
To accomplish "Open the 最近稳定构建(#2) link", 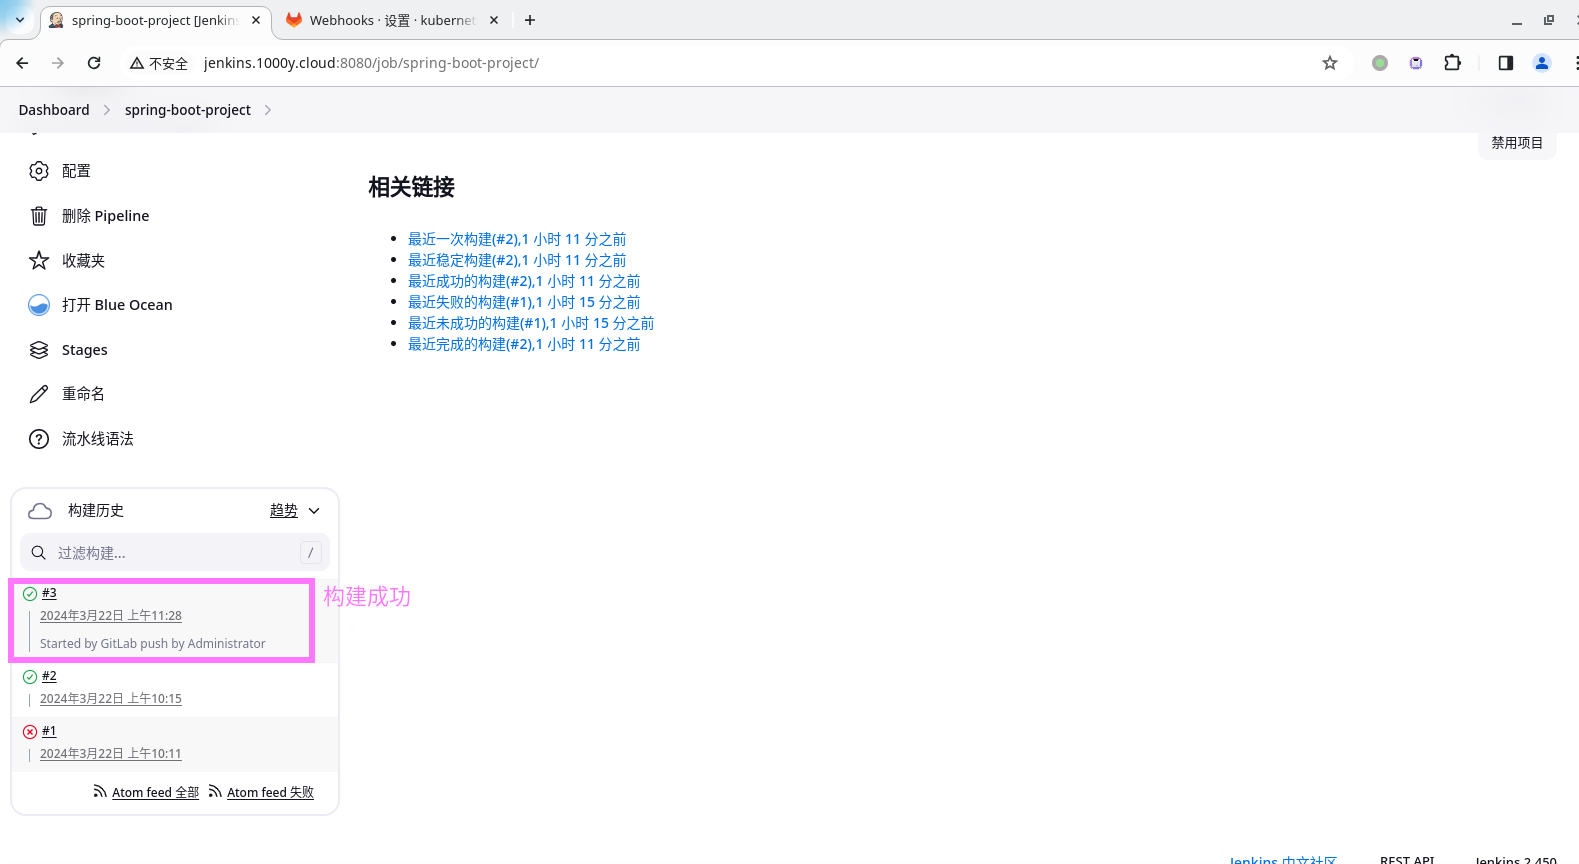I will click(x=517, y=260).
